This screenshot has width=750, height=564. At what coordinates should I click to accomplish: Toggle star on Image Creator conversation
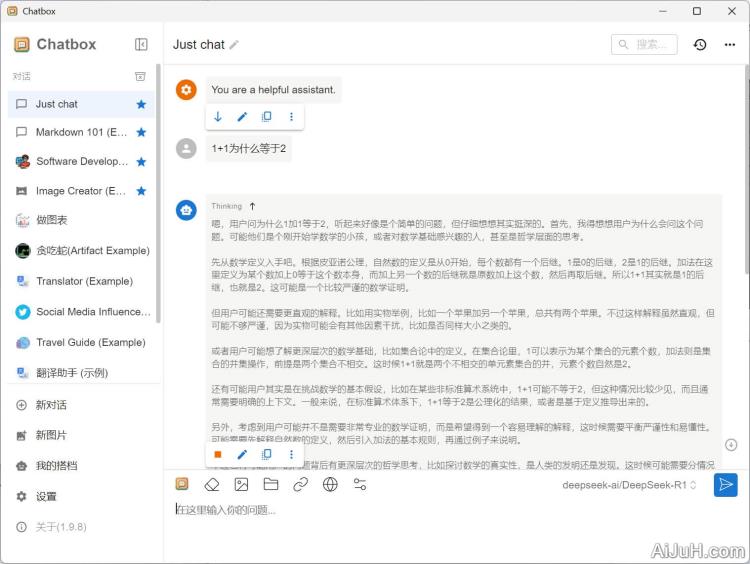click(x=141, y=190)
